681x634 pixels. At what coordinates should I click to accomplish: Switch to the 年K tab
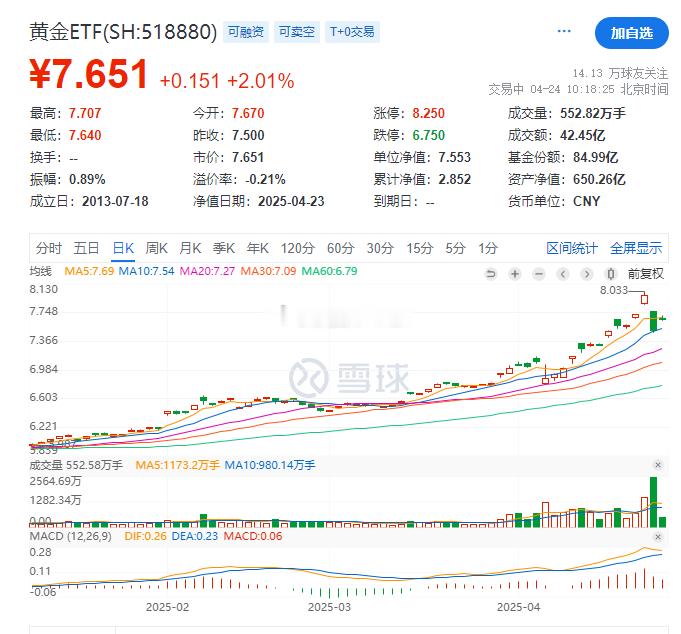[x=258, y=248]
